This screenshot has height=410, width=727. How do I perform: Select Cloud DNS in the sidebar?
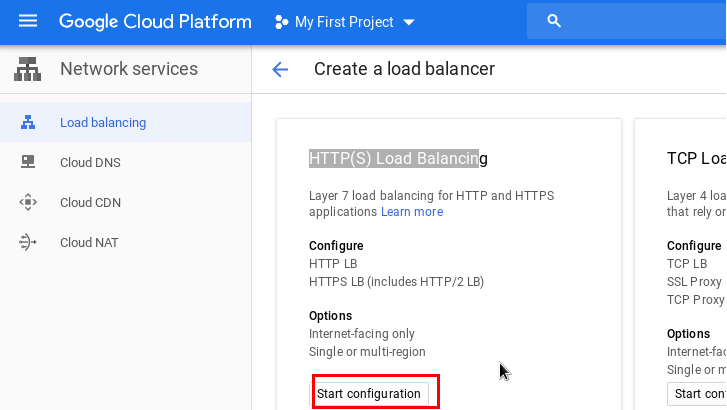click(90, 162)
